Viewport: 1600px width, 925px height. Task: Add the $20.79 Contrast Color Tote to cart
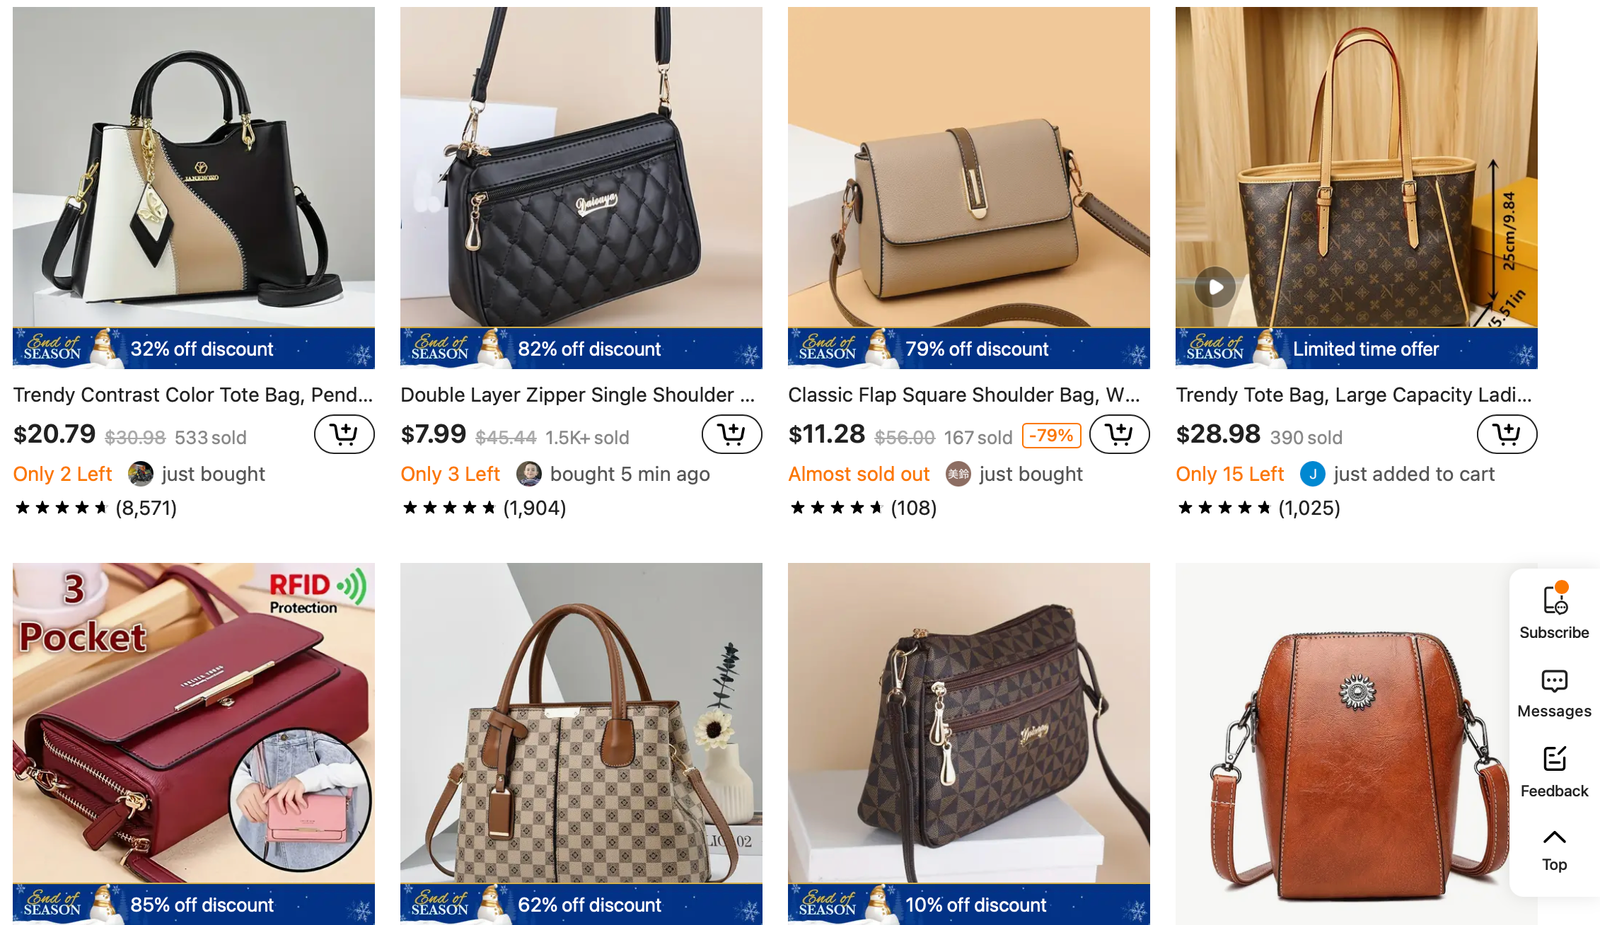pyautogui.click(x=344, y=435)
